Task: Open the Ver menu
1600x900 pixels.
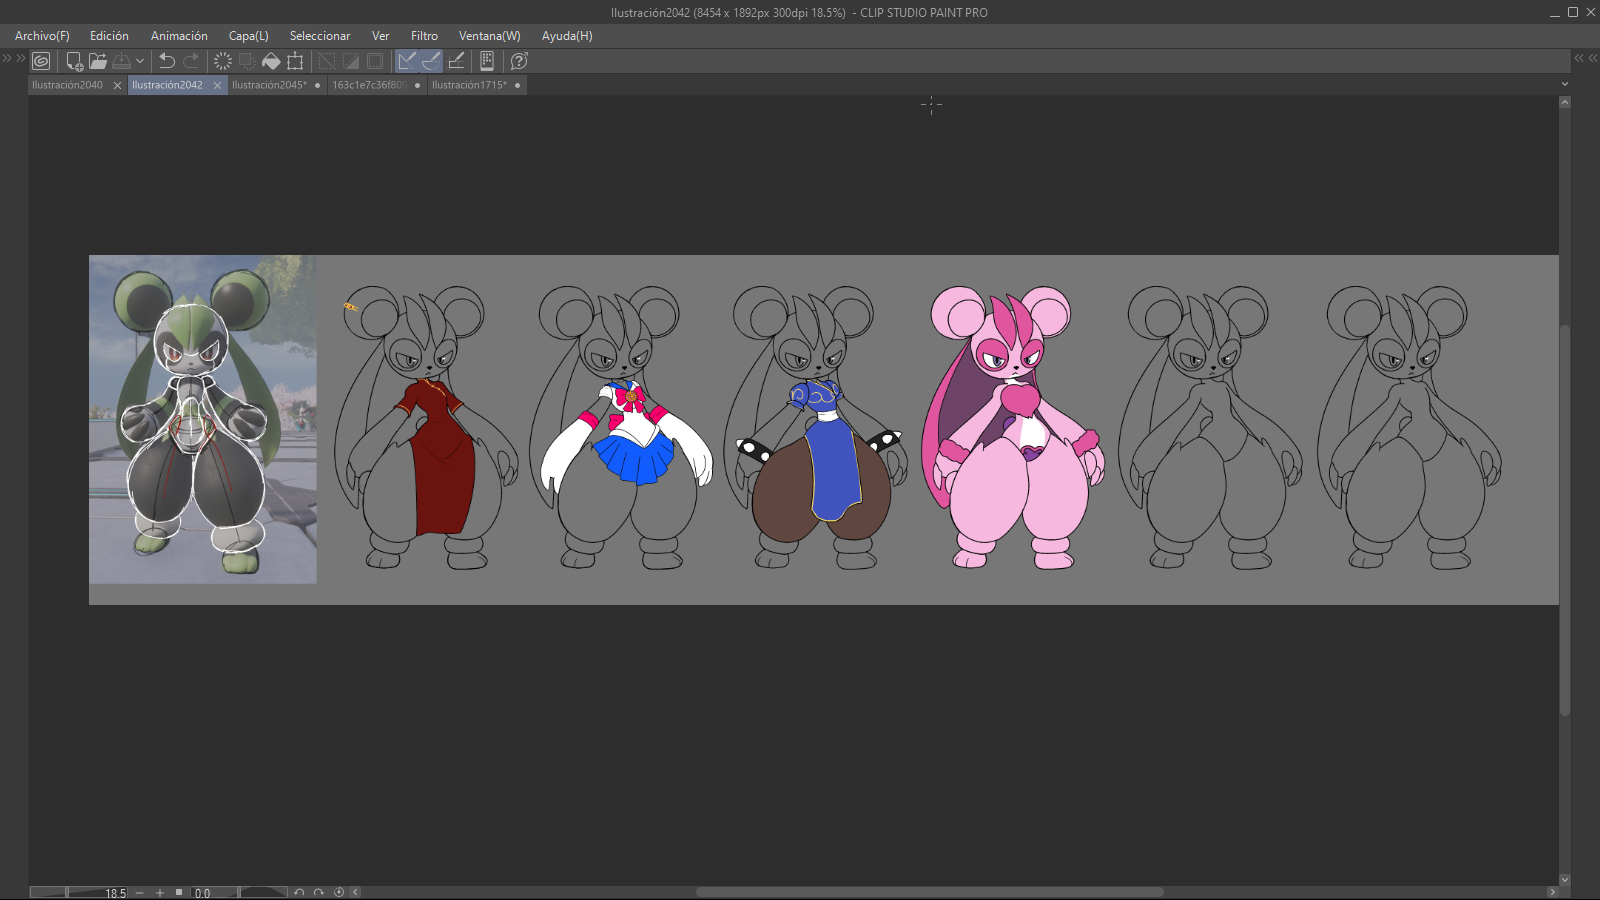Action: coord(380,36)
